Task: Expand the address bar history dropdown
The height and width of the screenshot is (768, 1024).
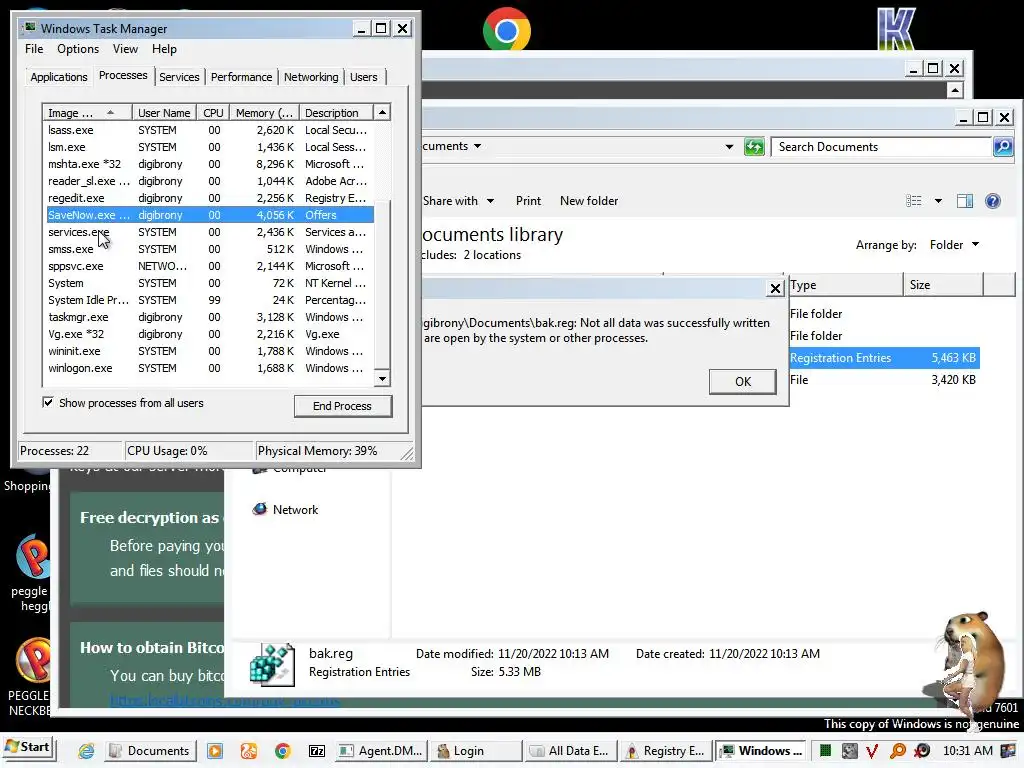Action: pyautogui.click(x=729, y=147)
